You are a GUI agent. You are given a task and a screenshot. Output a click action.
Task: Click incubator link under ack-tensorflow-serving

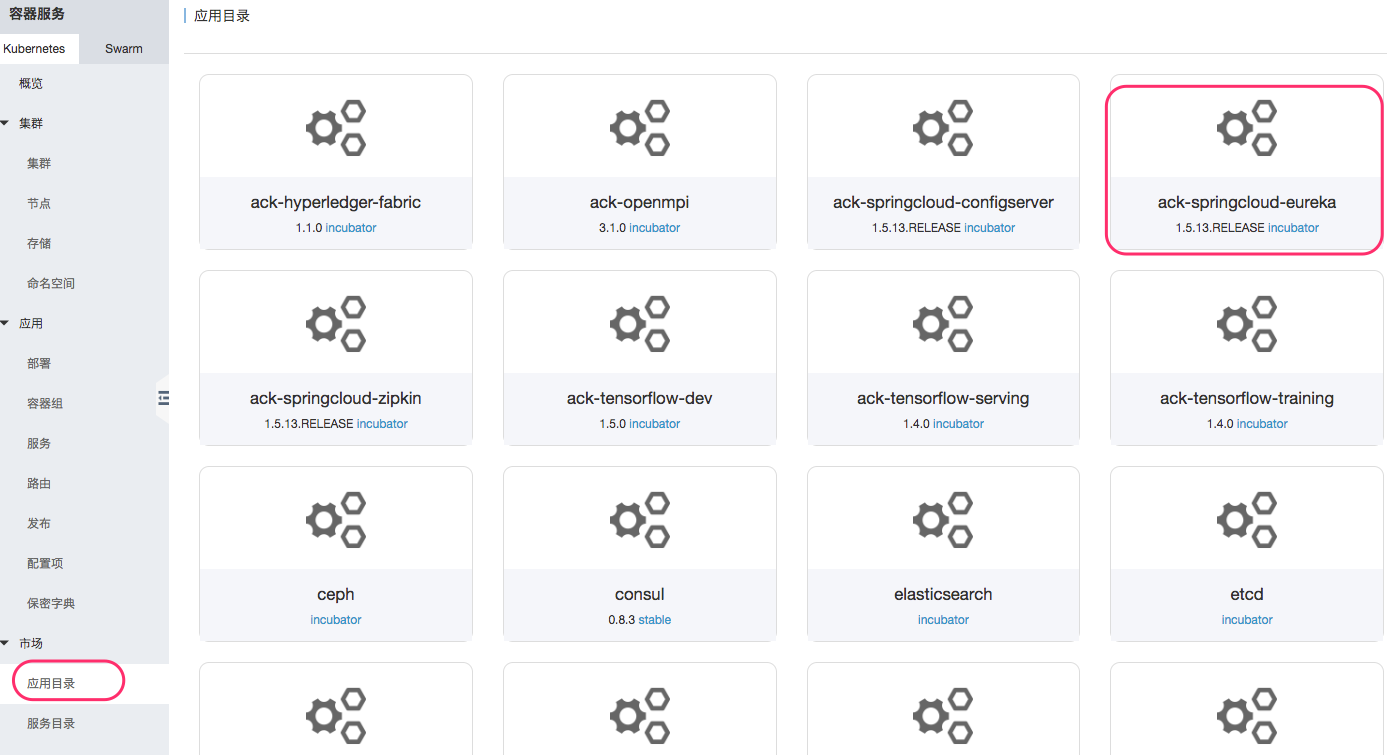(959, 424)
